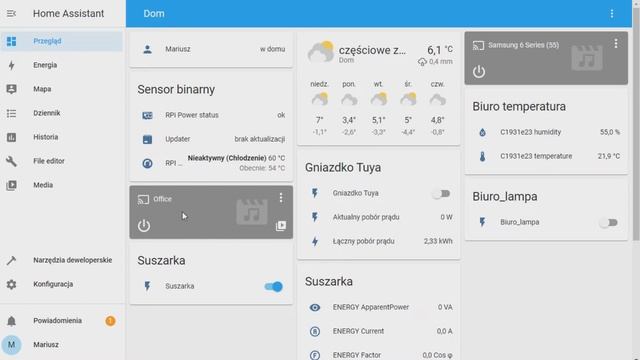Toggle the Suszarka switch off

pos(273,287)
